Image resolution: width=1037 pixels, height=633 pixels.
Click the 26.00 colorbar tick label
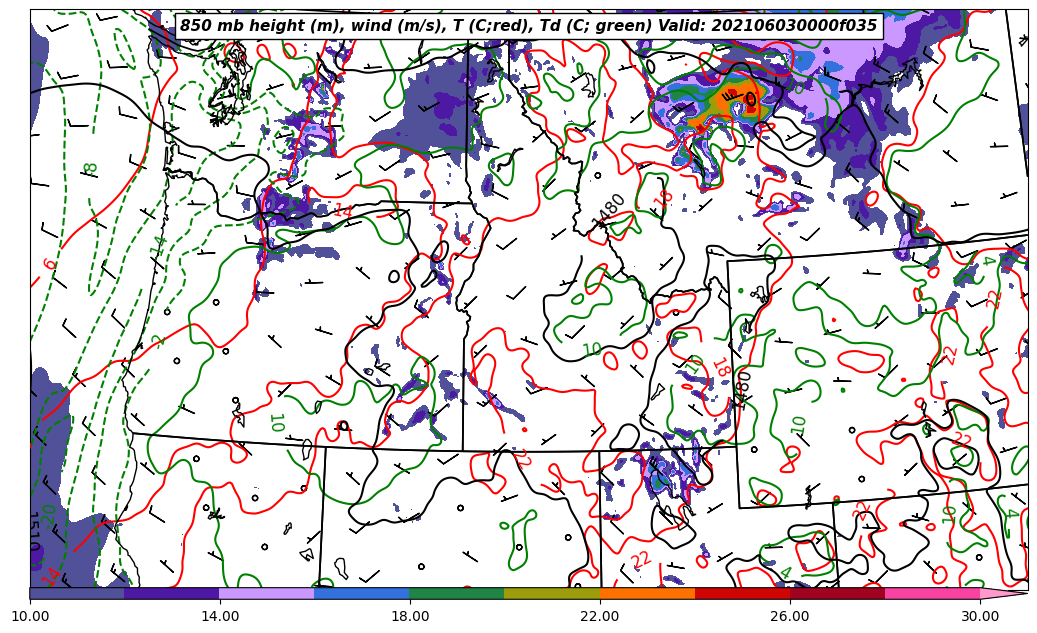(790, 617)
